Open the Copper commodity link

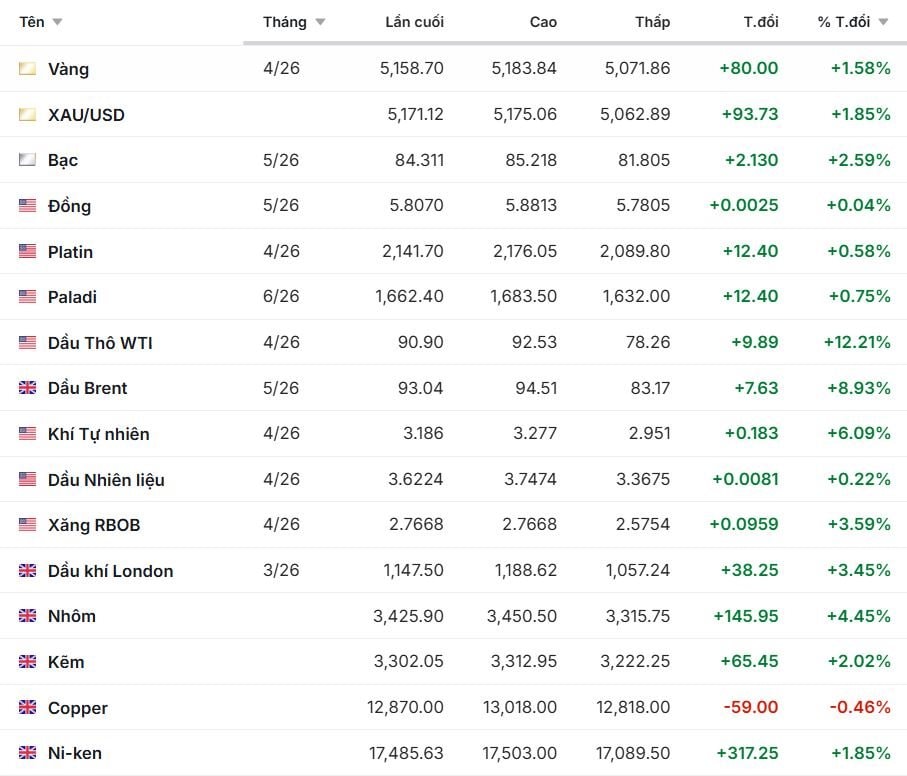click(77, 708)
